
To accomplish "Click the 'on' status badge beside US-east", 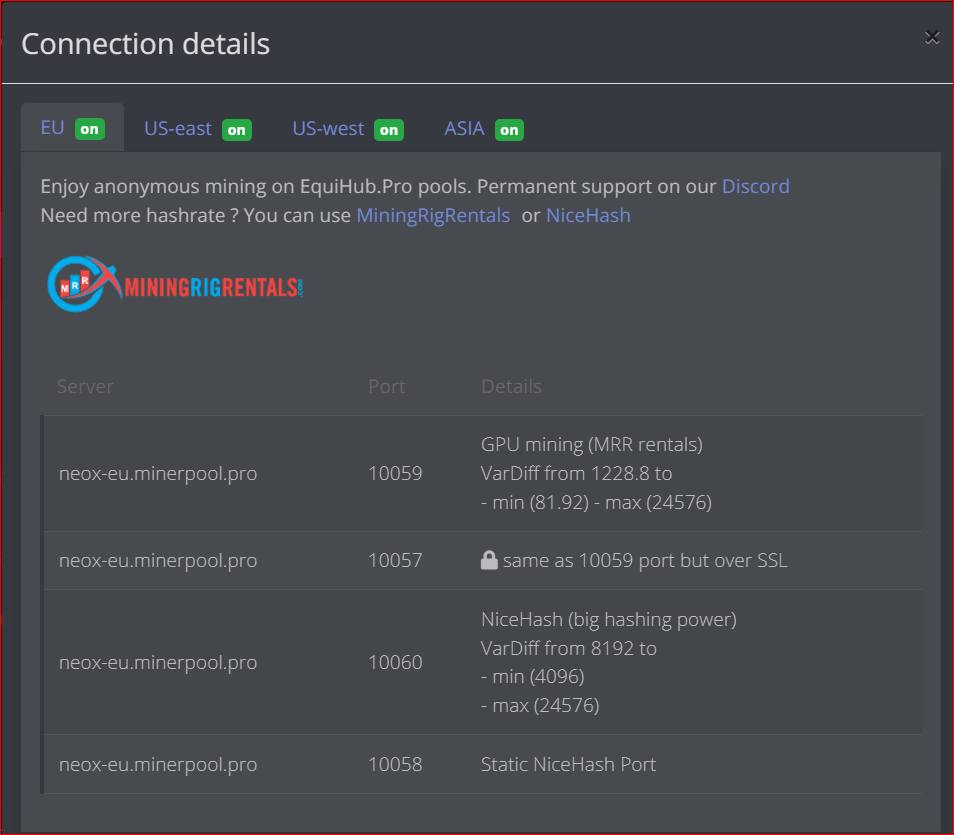I will pos(237,130).
